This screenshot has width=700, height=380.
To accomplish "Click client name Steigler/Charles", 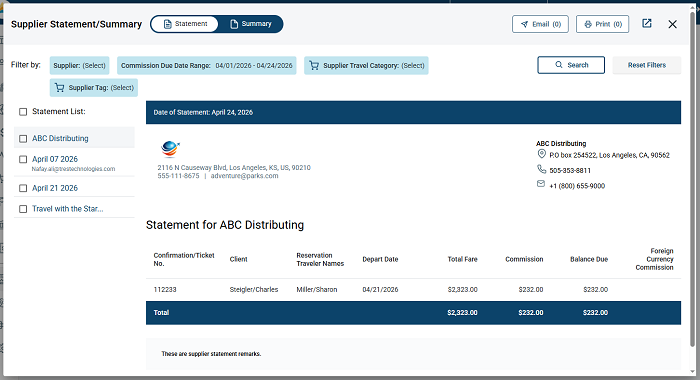I will click(254, 290).
